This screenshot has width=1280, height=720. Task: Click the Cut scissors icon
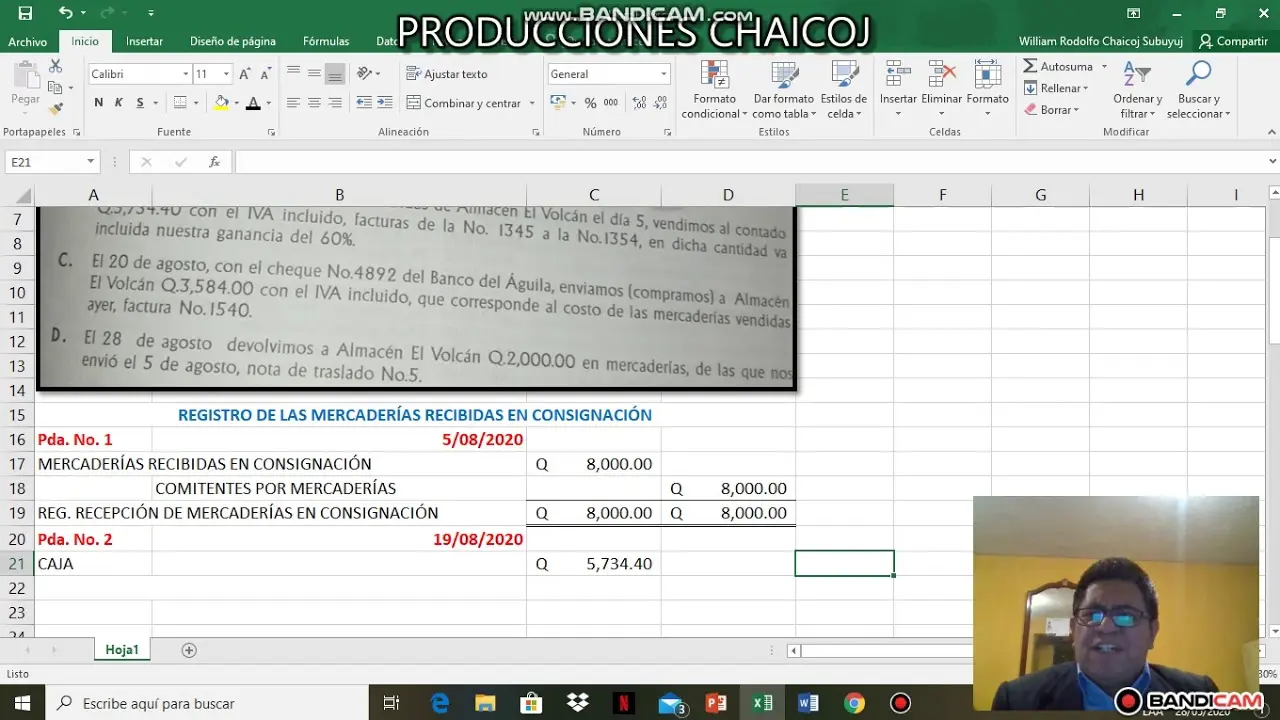[55, 66]
